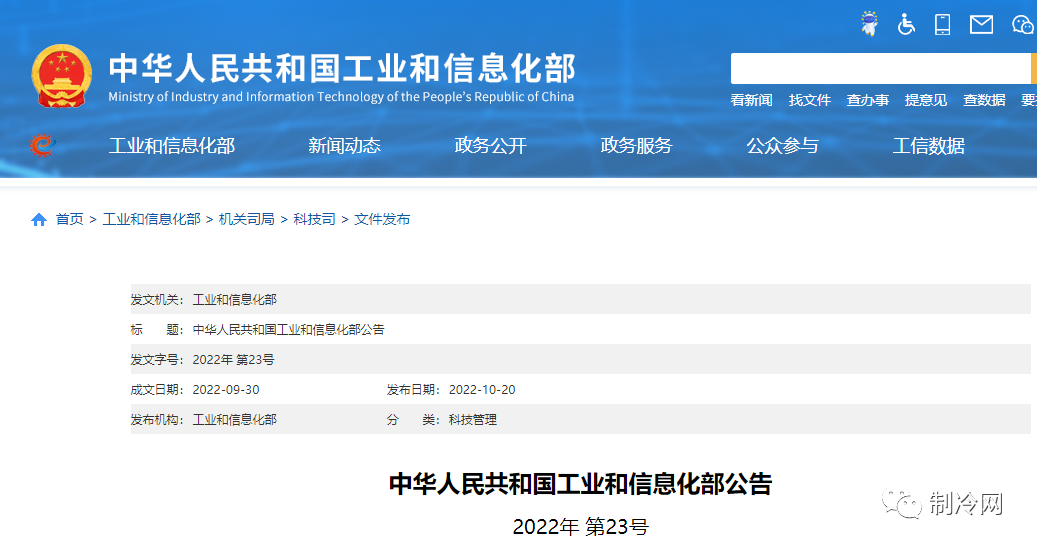Click the red swirl government icon

click(x=42, y=145)
